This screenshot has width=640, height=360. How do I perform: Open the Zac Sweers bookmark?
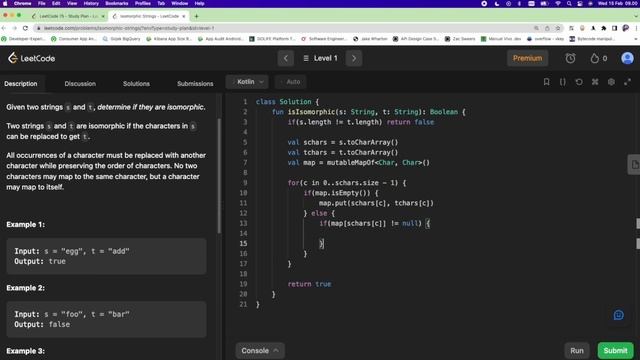(461, 39)
